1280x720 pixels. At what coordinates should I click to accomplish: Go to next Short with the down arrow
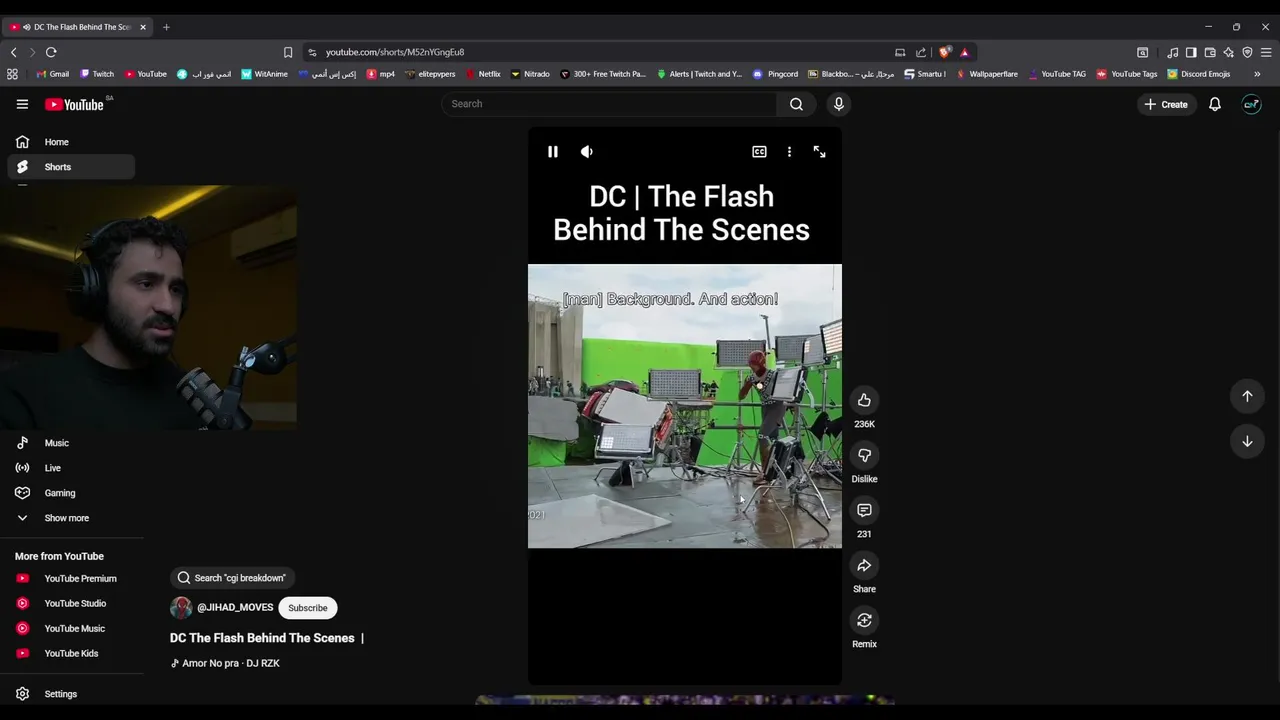coord(1247,441)
